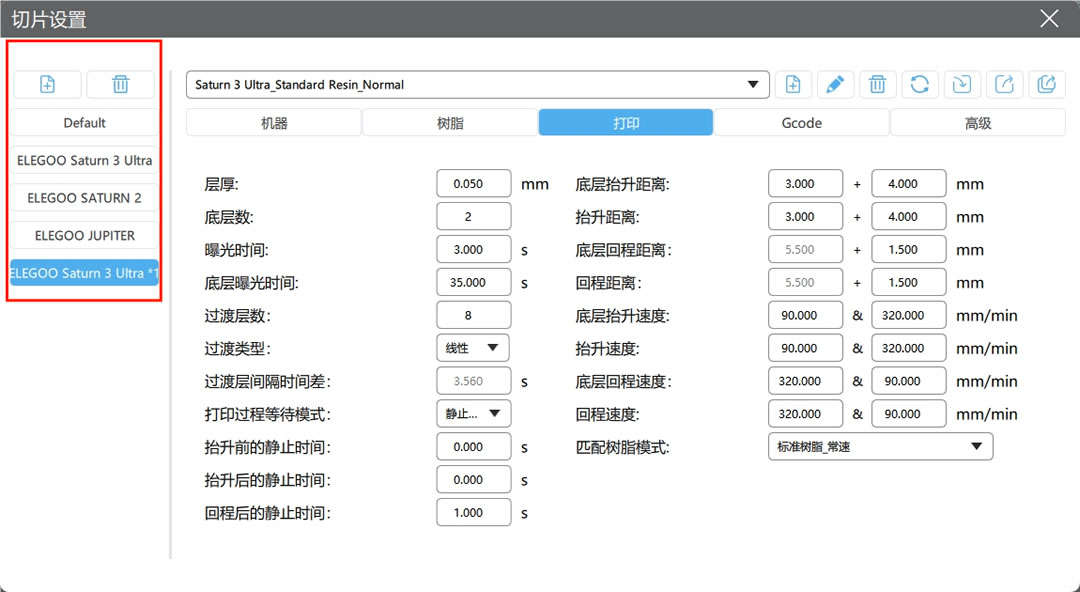Click the 切片设置 window title
The height and width of the screenshot is (592, 1080).
(49, 19)
